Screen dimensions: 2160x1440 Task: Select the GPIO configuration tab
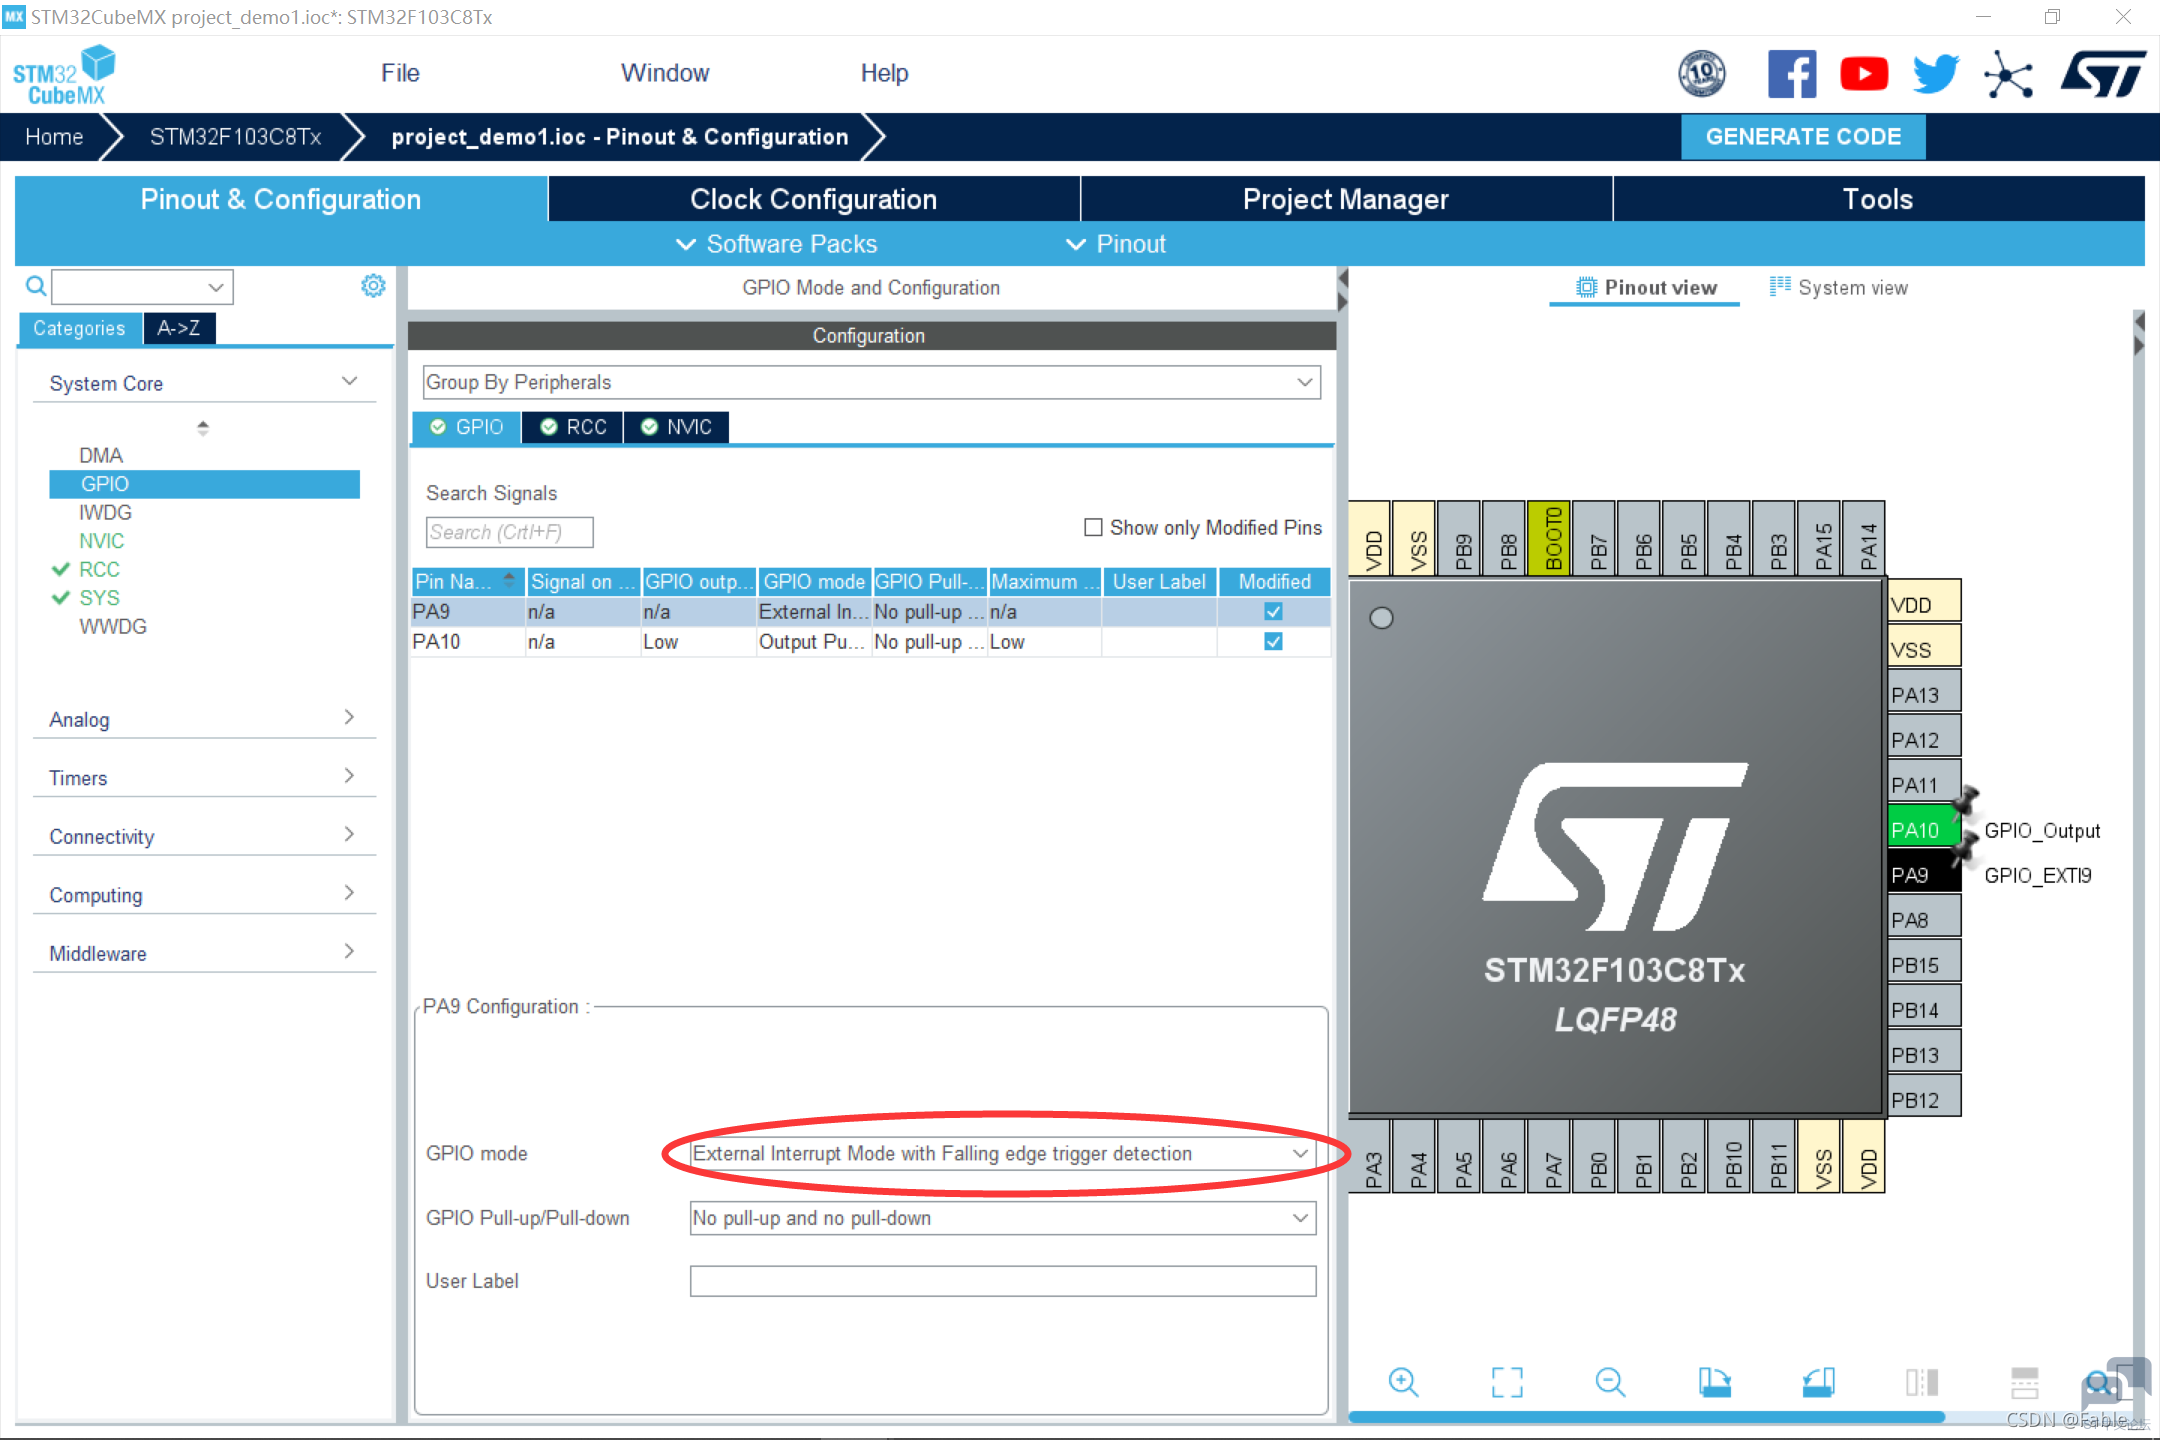pos(466,427)
